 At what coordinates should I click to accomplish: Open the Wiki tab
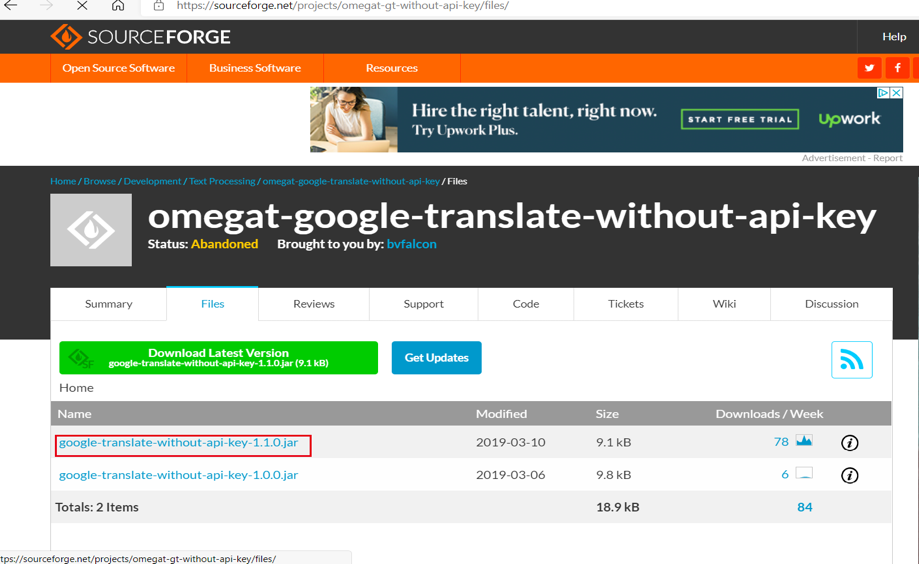click(x=724, y=304)
